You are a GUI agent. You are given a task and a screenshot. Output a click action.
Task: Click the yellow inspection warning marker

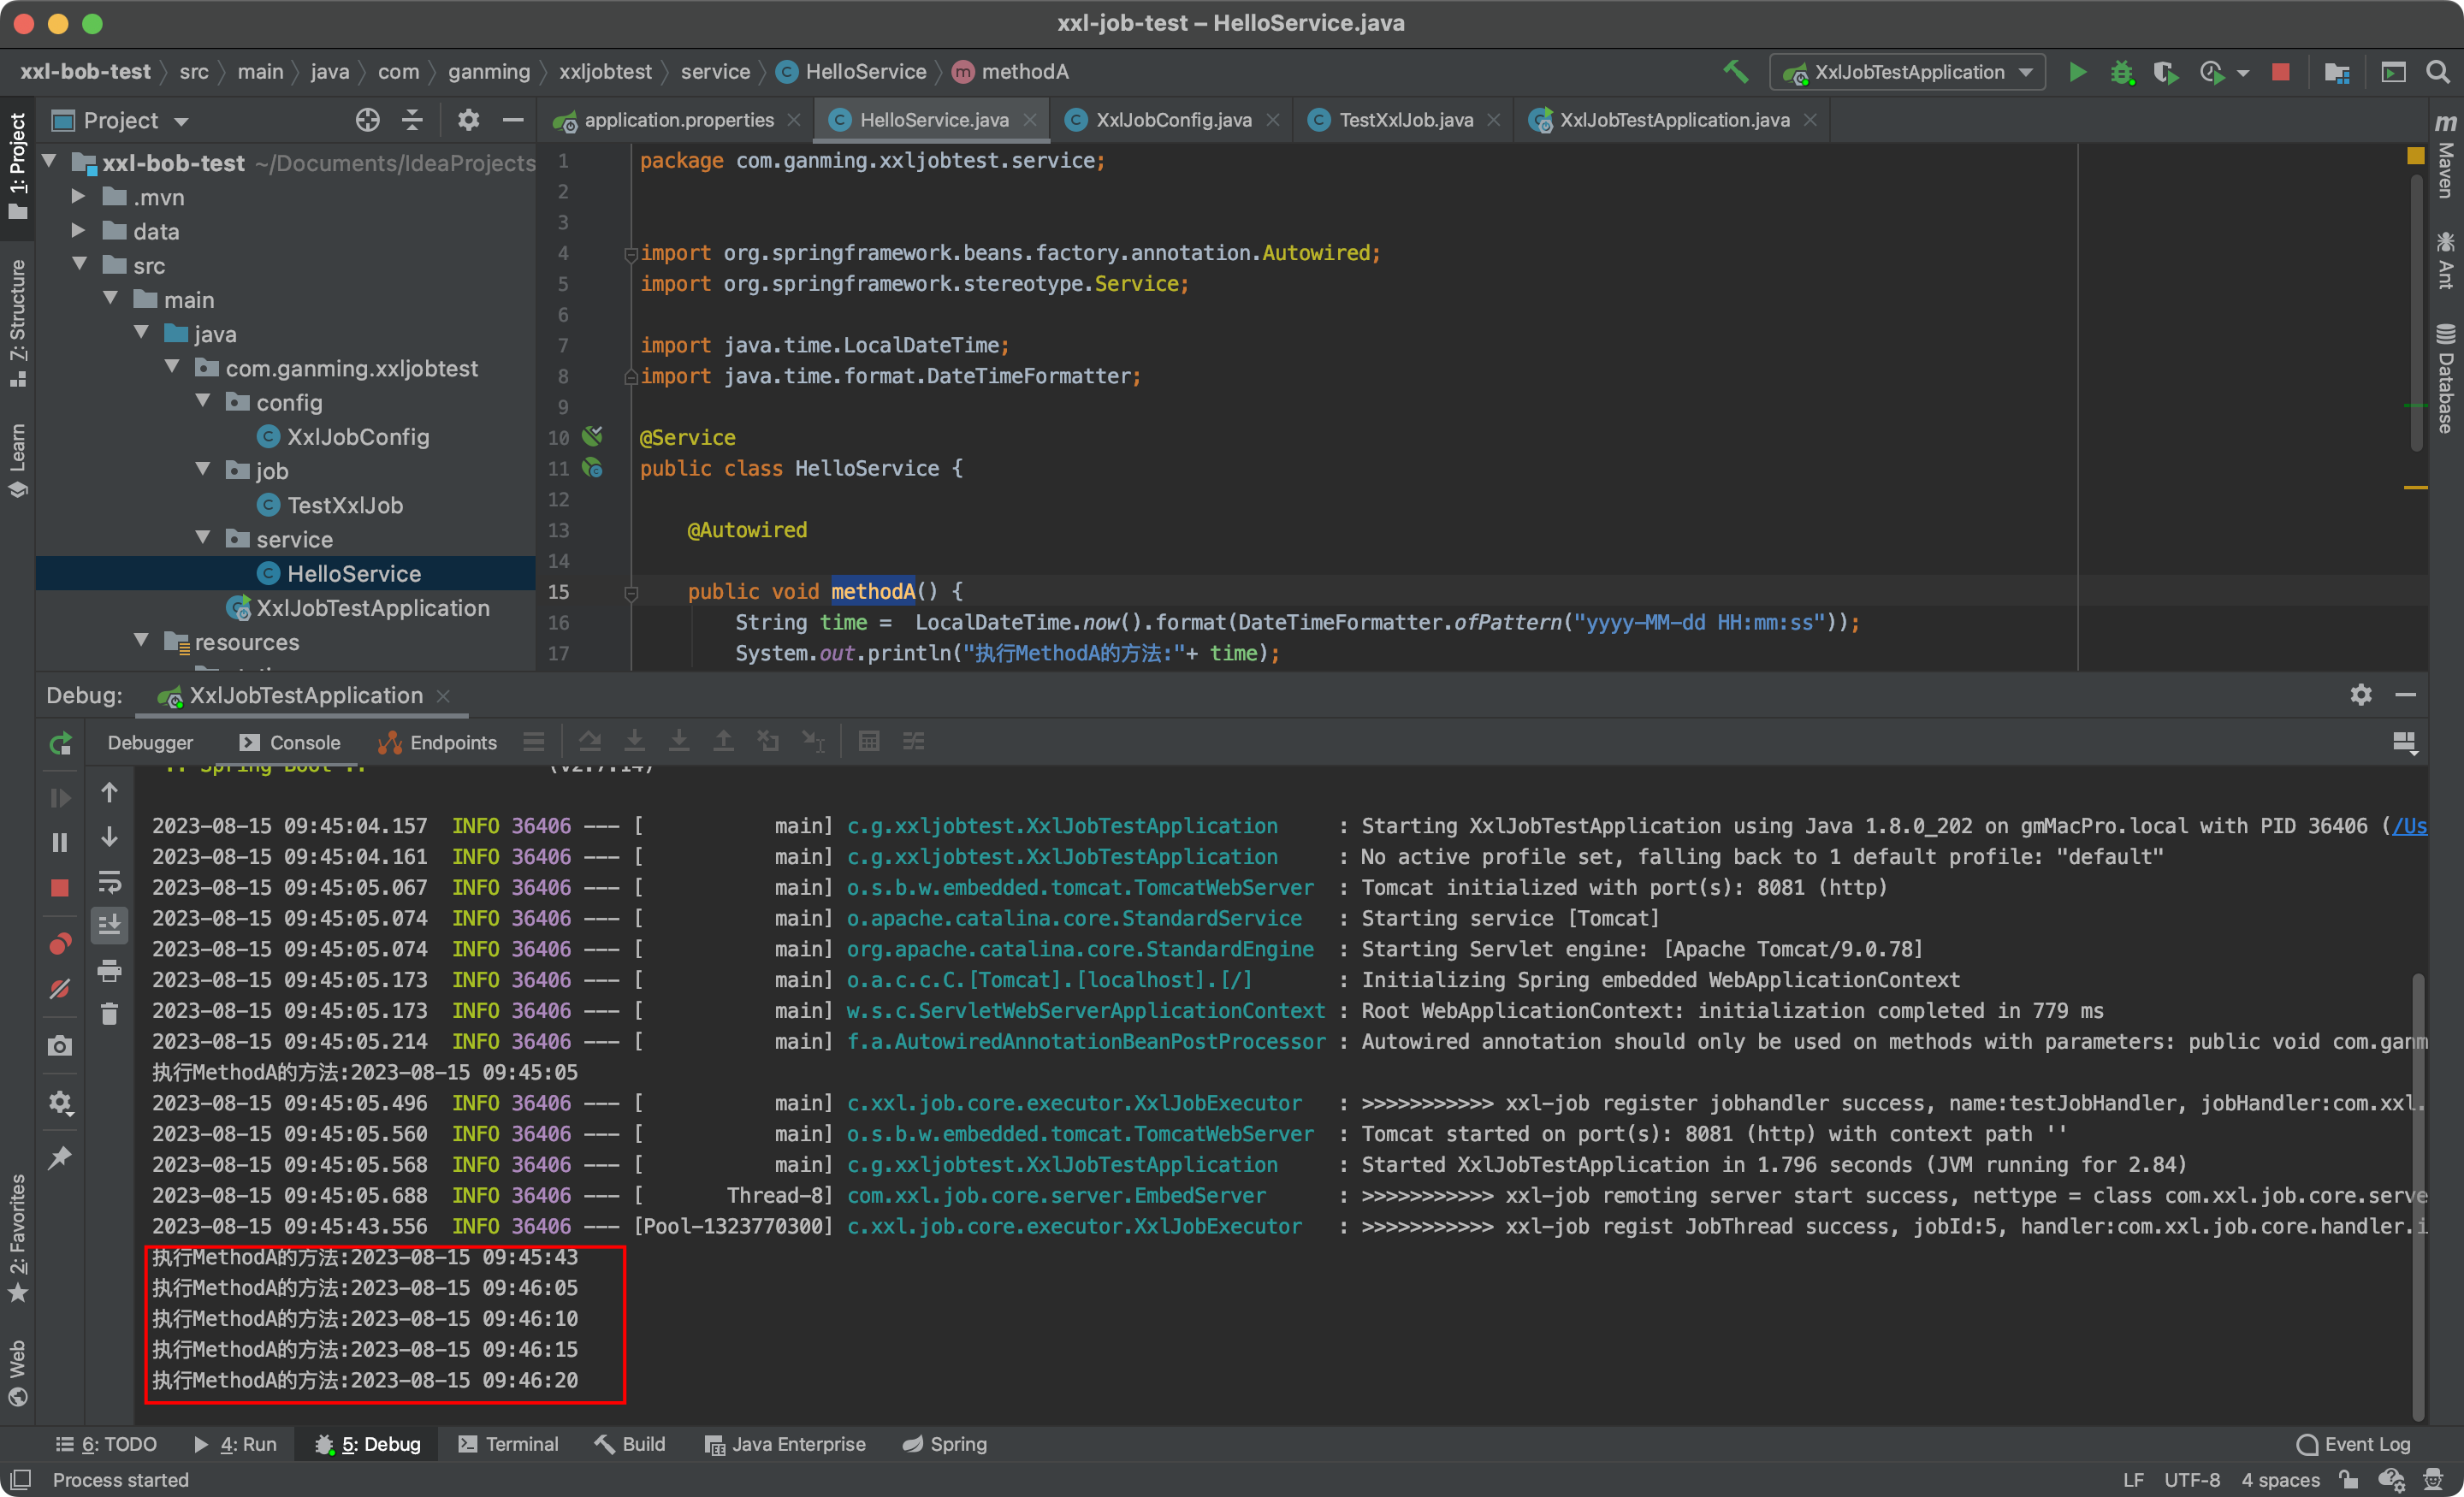tap(2415, 156)
